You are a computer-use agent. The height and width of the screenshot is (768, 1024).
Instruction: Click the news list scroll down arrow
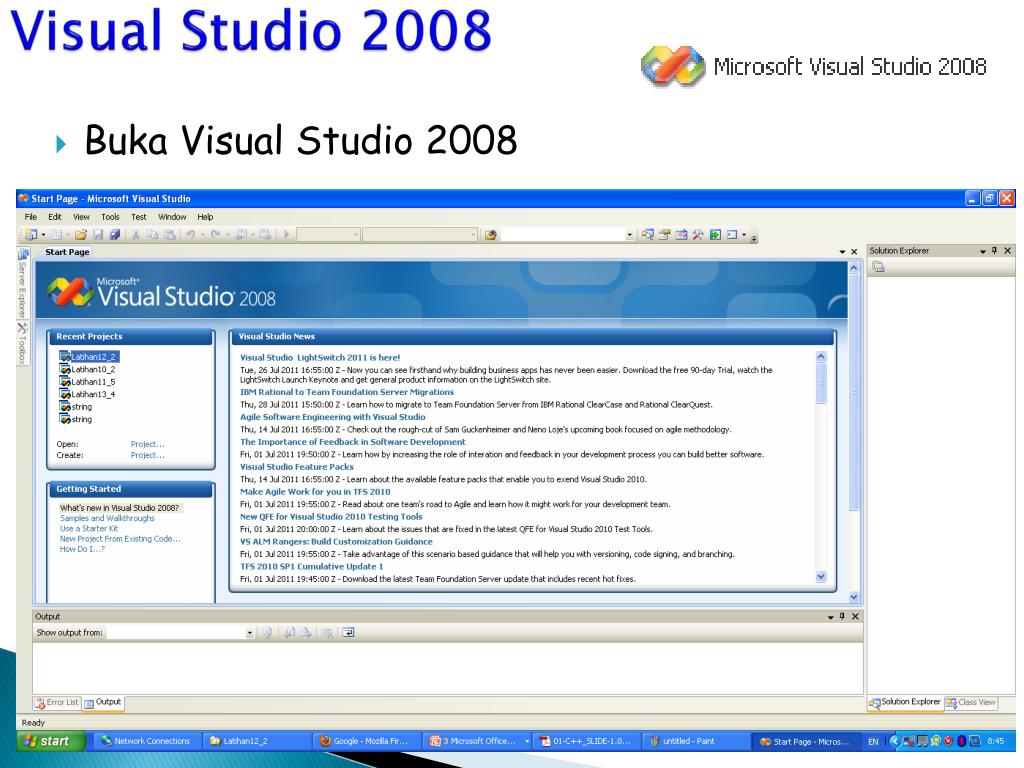click(x=822, y=577)
